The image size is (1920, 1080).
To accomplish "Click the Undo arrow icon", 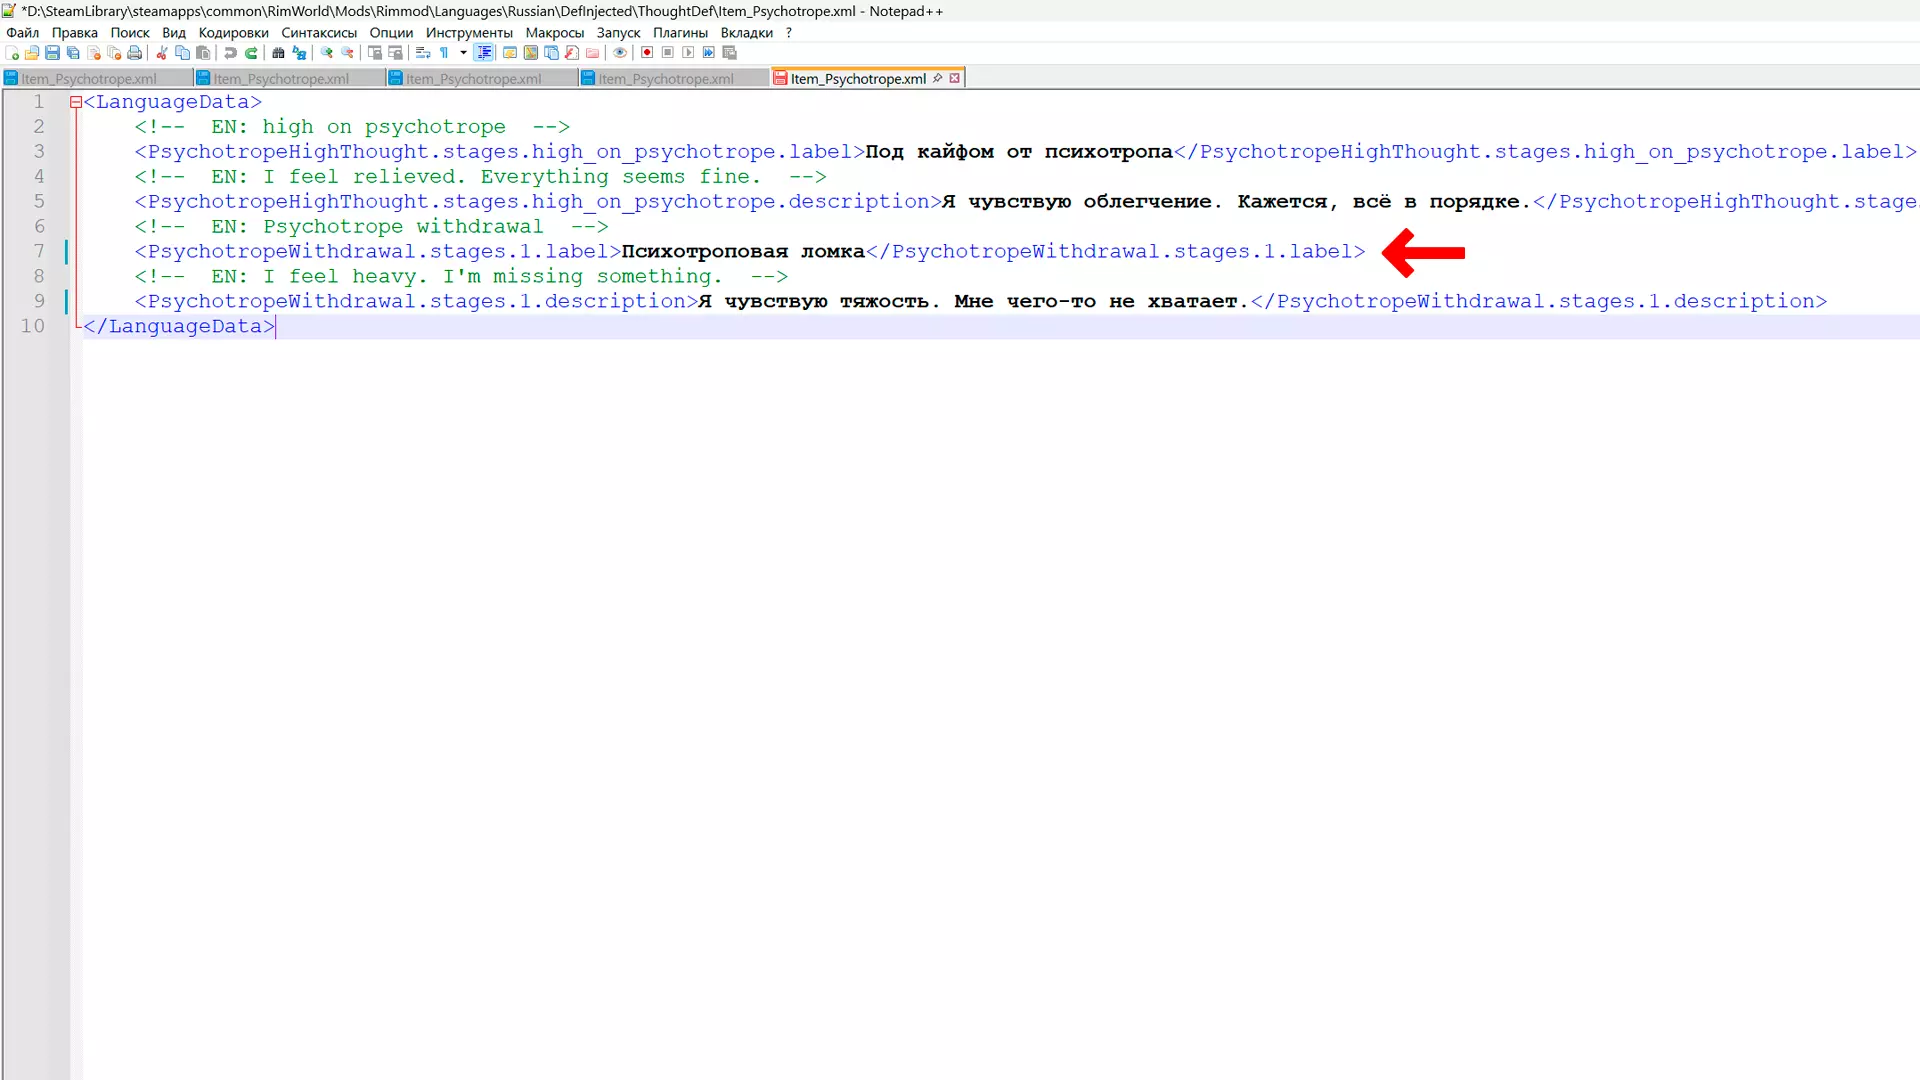I will (x=231, y=53).
